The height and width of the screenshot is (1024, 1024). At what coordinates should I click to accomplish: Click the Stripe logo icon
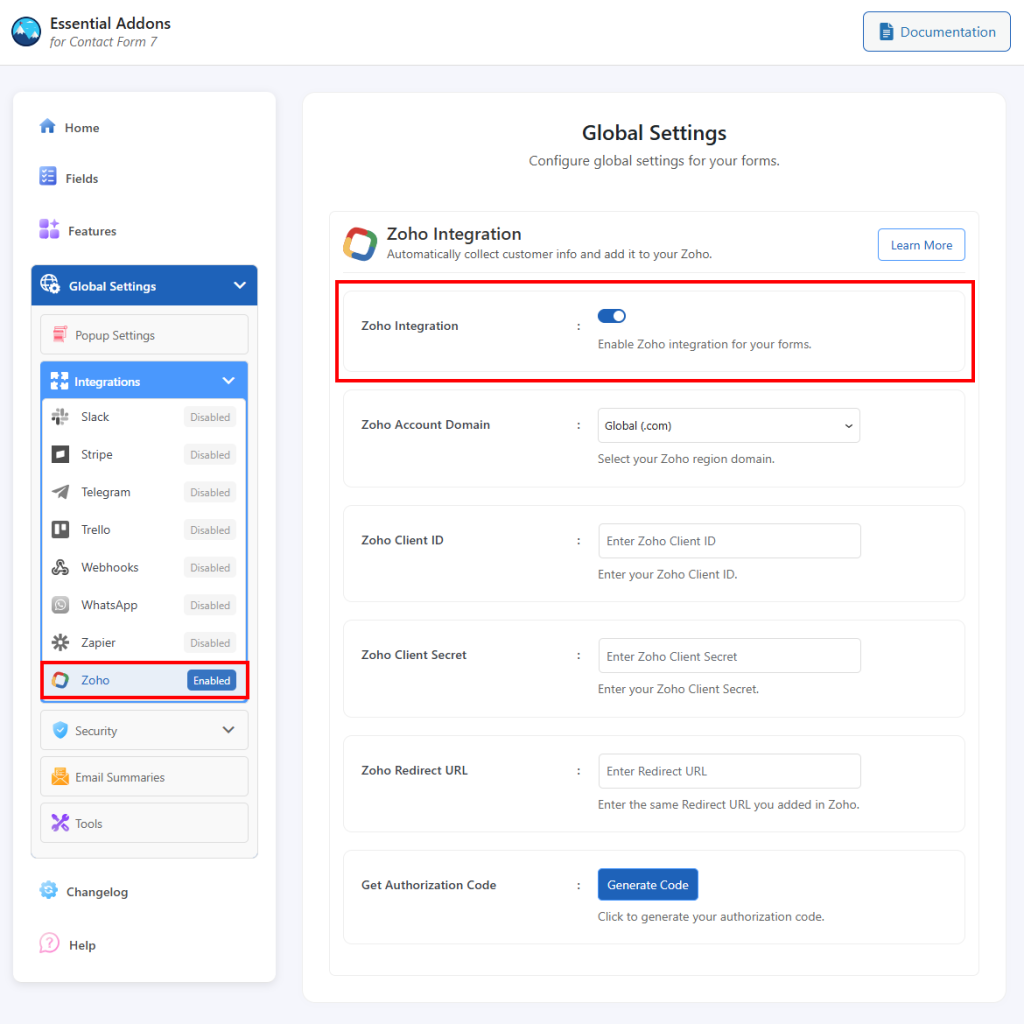[x=60, y=454]
